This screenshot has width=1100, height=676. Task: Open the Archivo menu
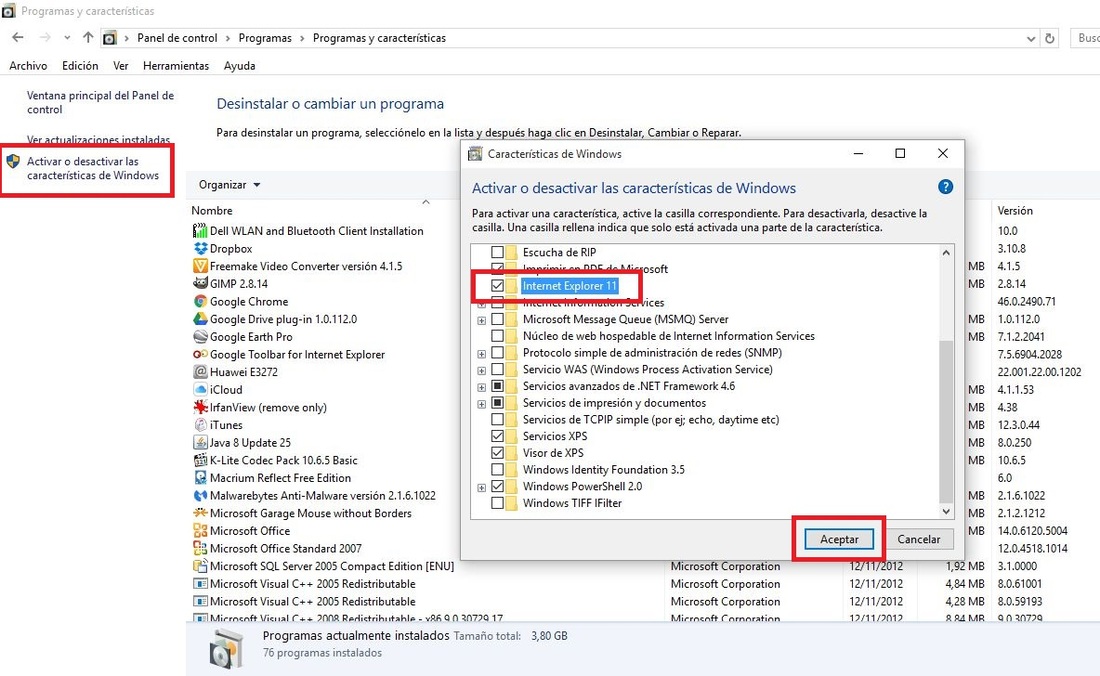point(28,66)
